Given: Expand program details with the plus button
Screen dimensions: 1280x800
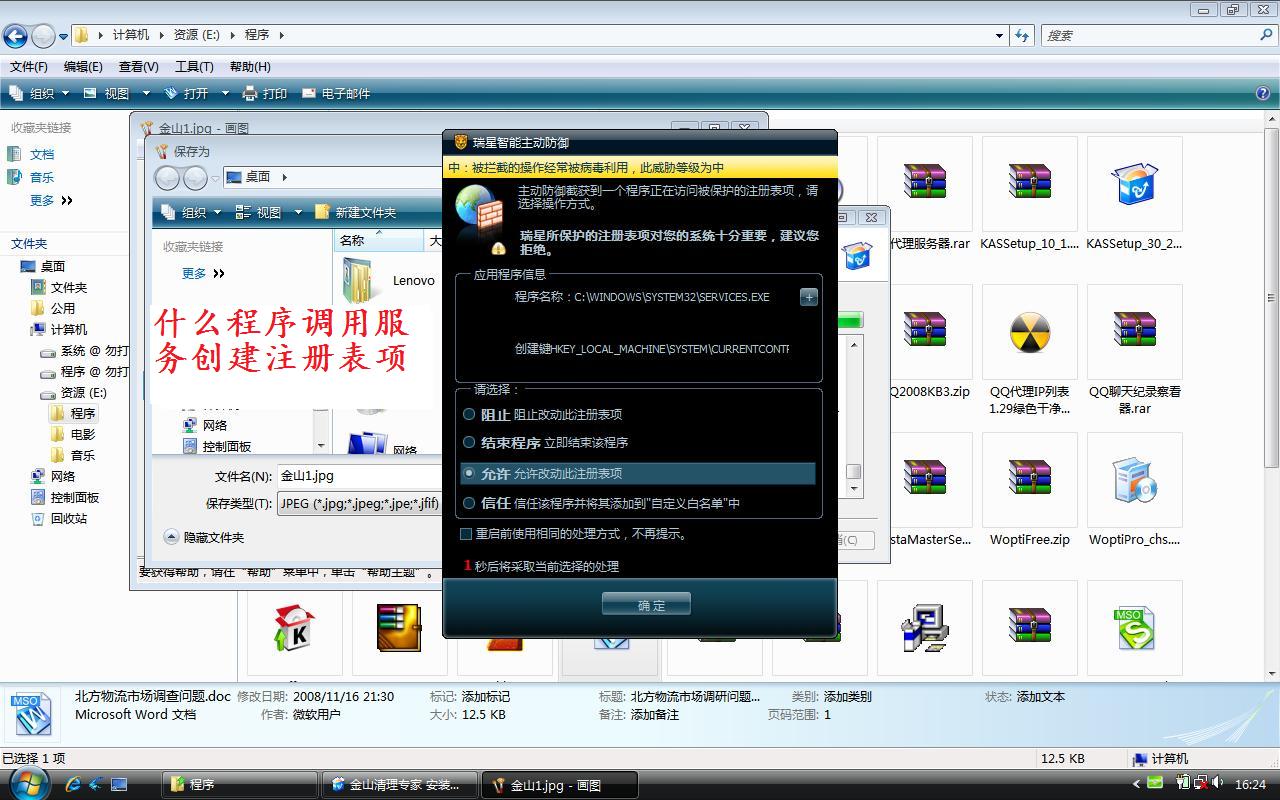Looking at the screenshot, I should point(809,297).
